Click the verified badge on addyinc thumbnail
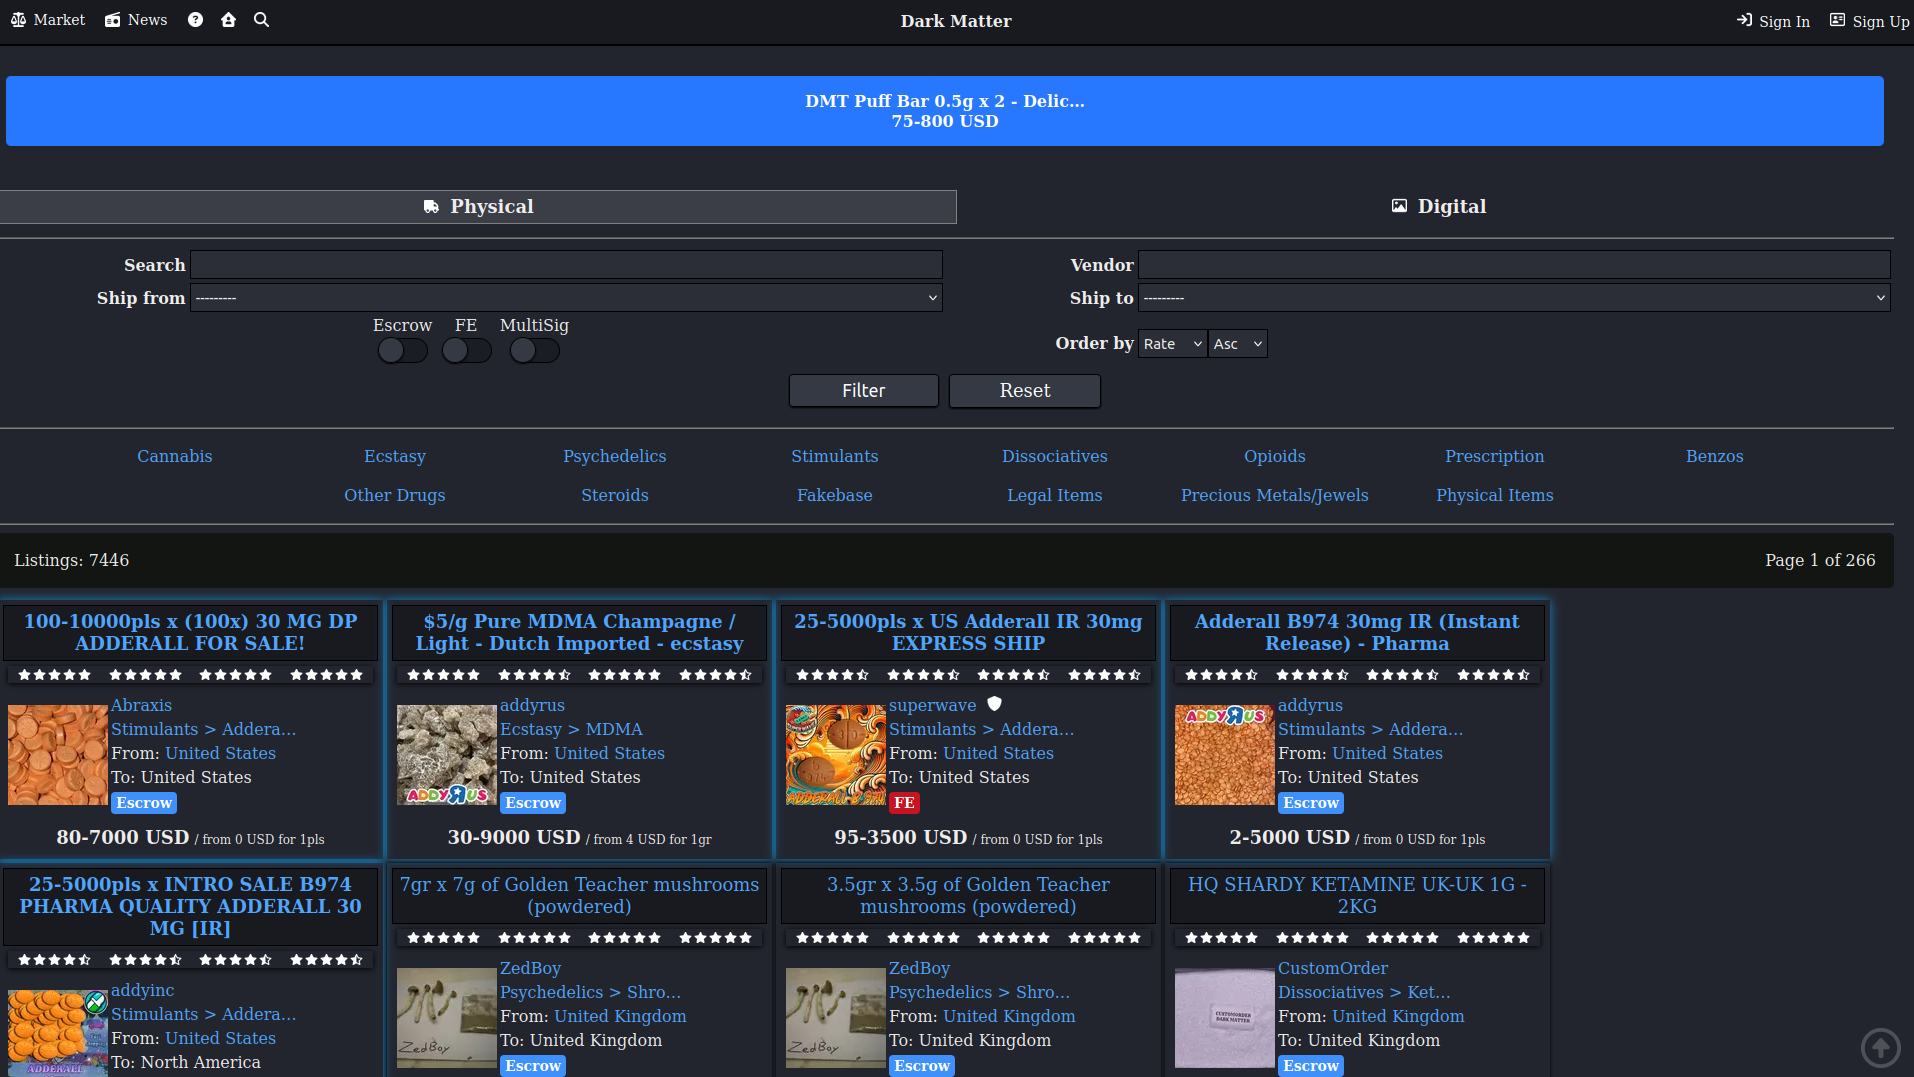This screenshot has height=1077, width=1914. pos(95,1001)
